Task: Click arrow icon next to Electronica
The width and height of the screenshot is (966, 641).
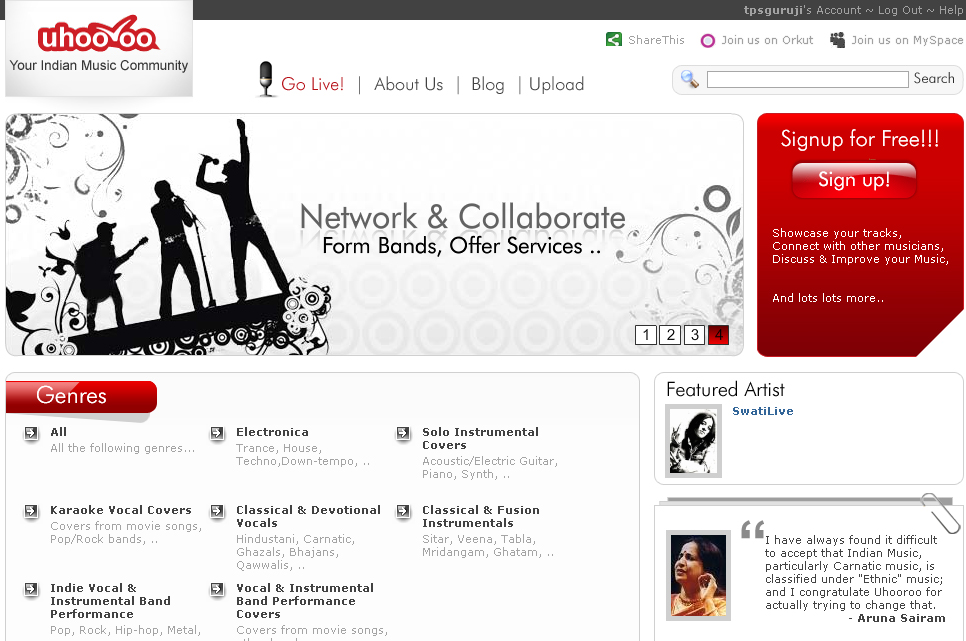Action: (217, 433)
